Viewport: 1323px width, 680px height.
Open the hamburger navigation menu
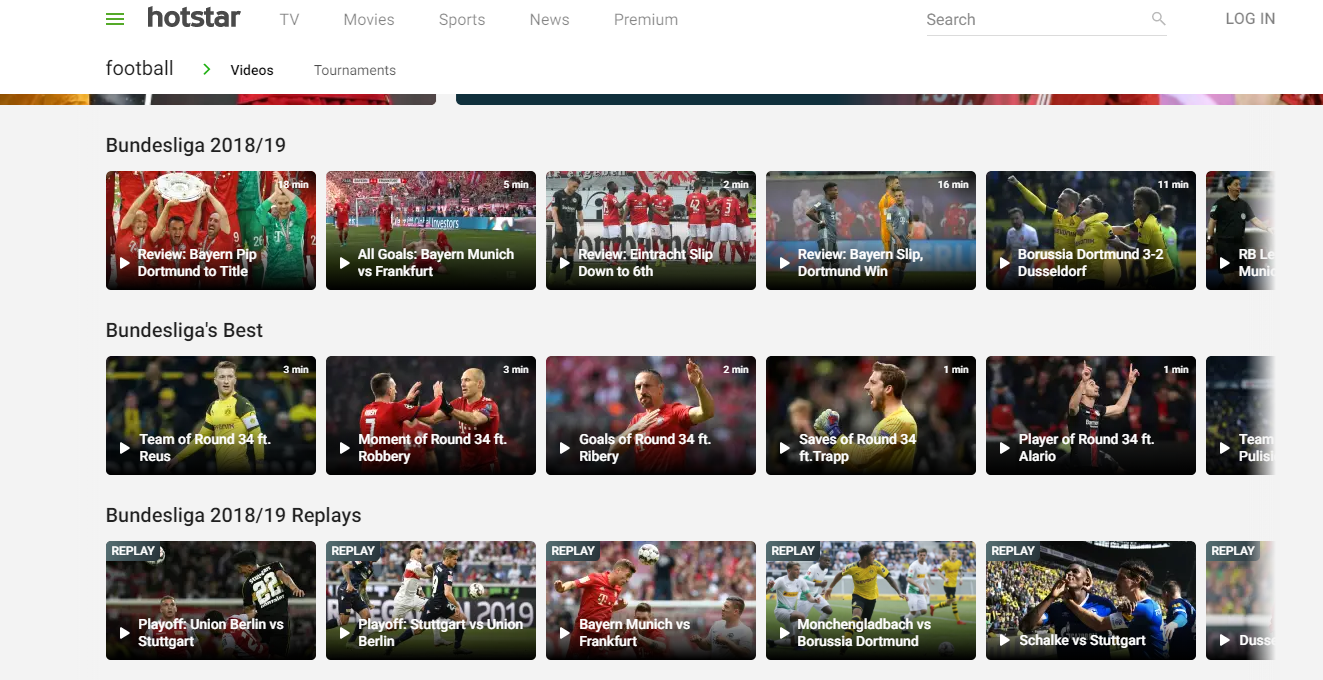114,18
